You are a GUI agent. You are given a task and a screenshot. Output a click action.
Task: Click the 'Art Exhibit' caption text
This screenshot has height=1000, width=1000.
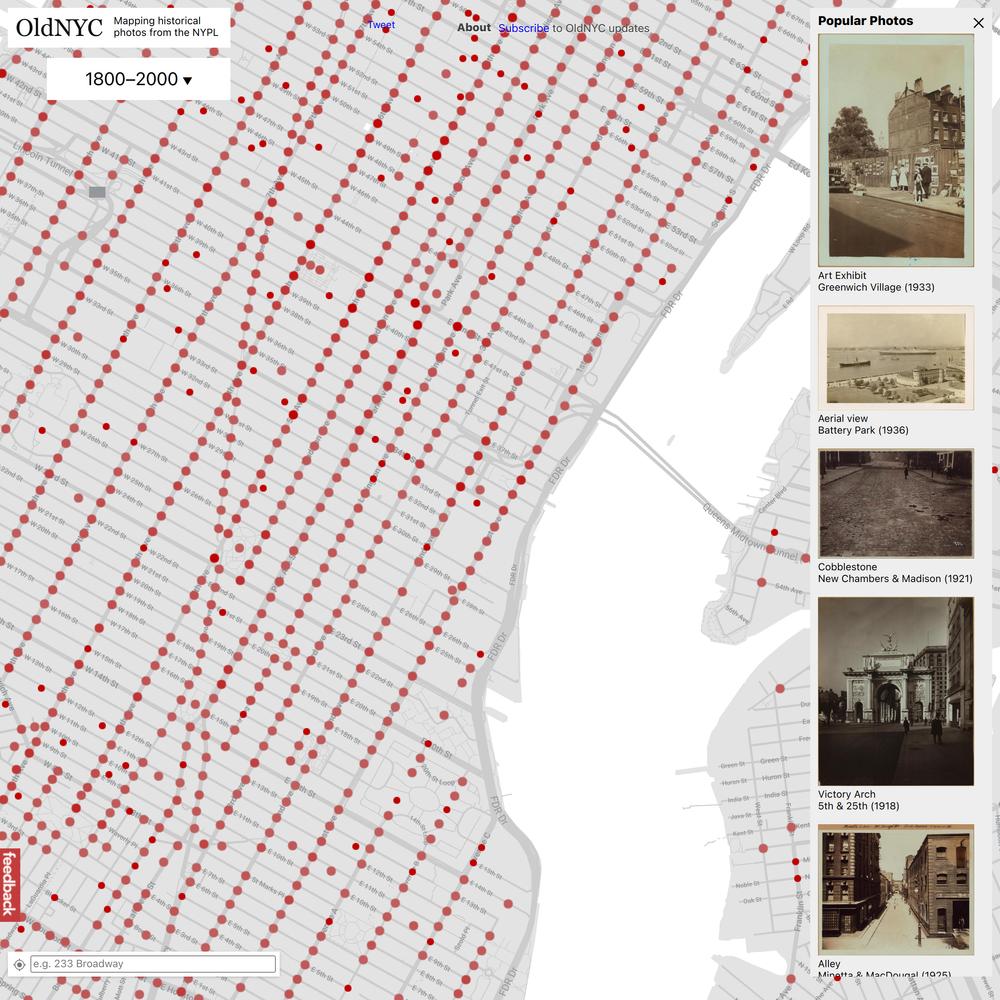coord(842,276)
